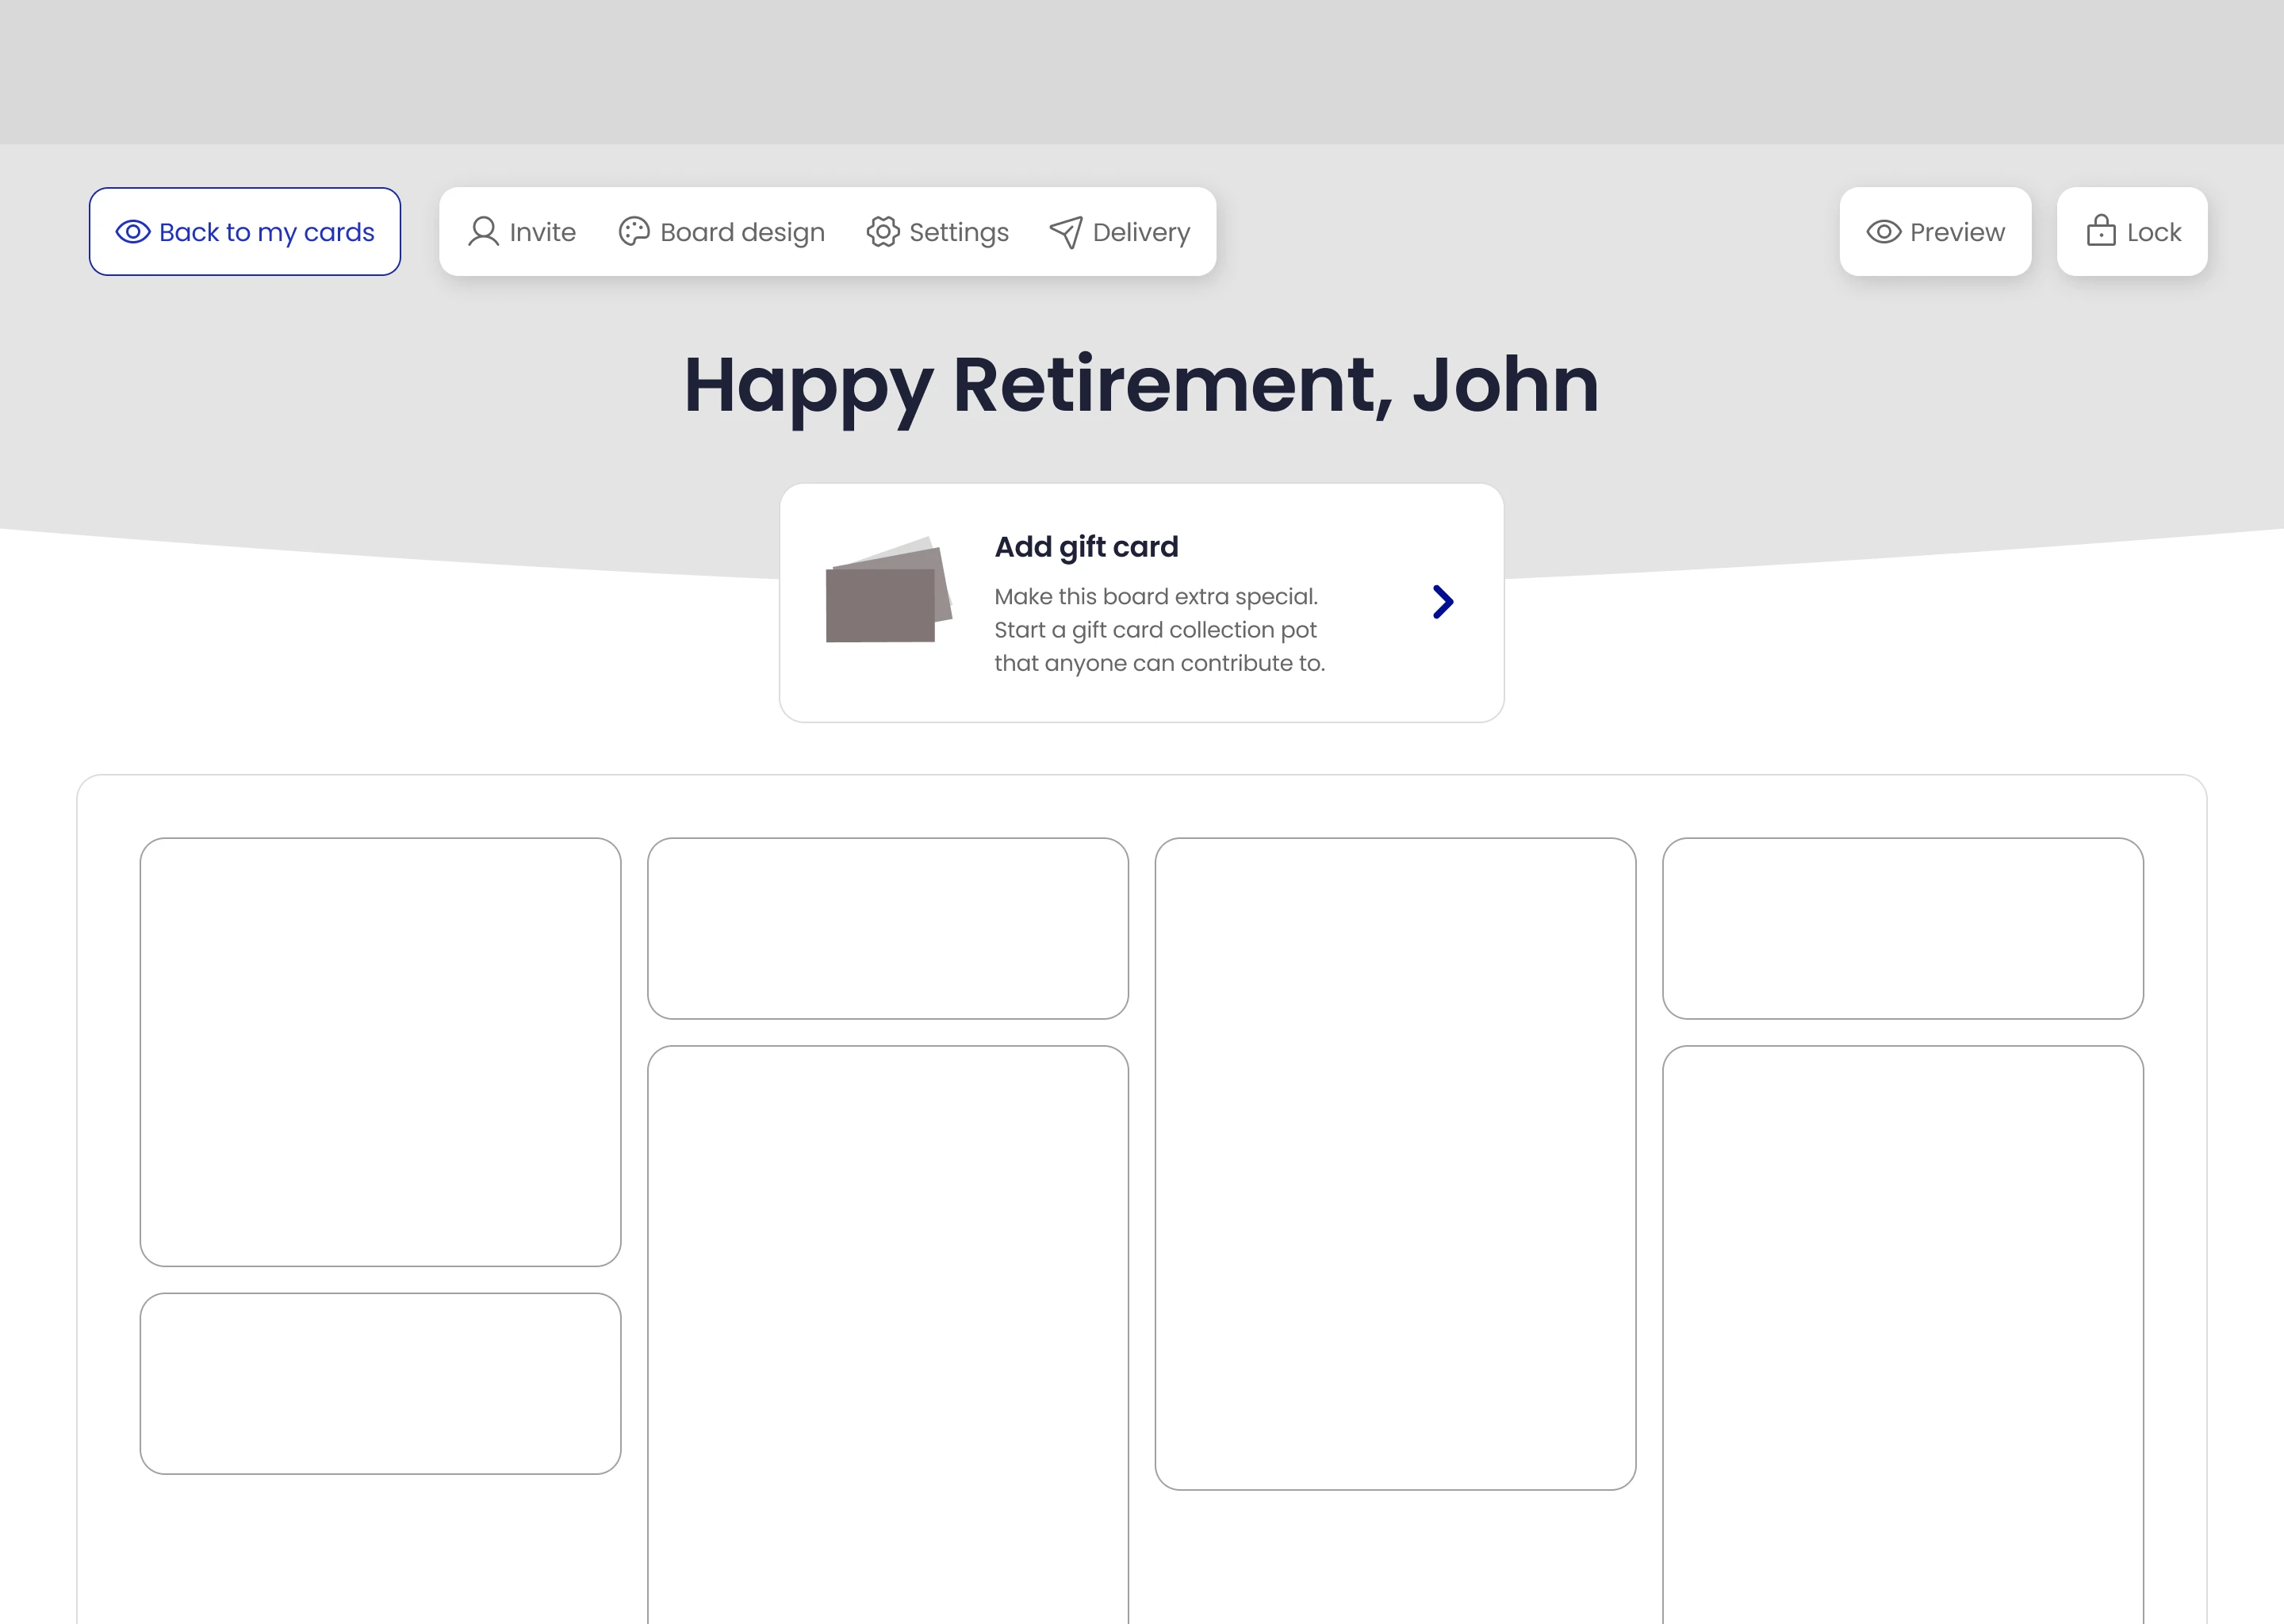Click the Add gift card heading
2284x1624 pixels.
click(1086, 547)
